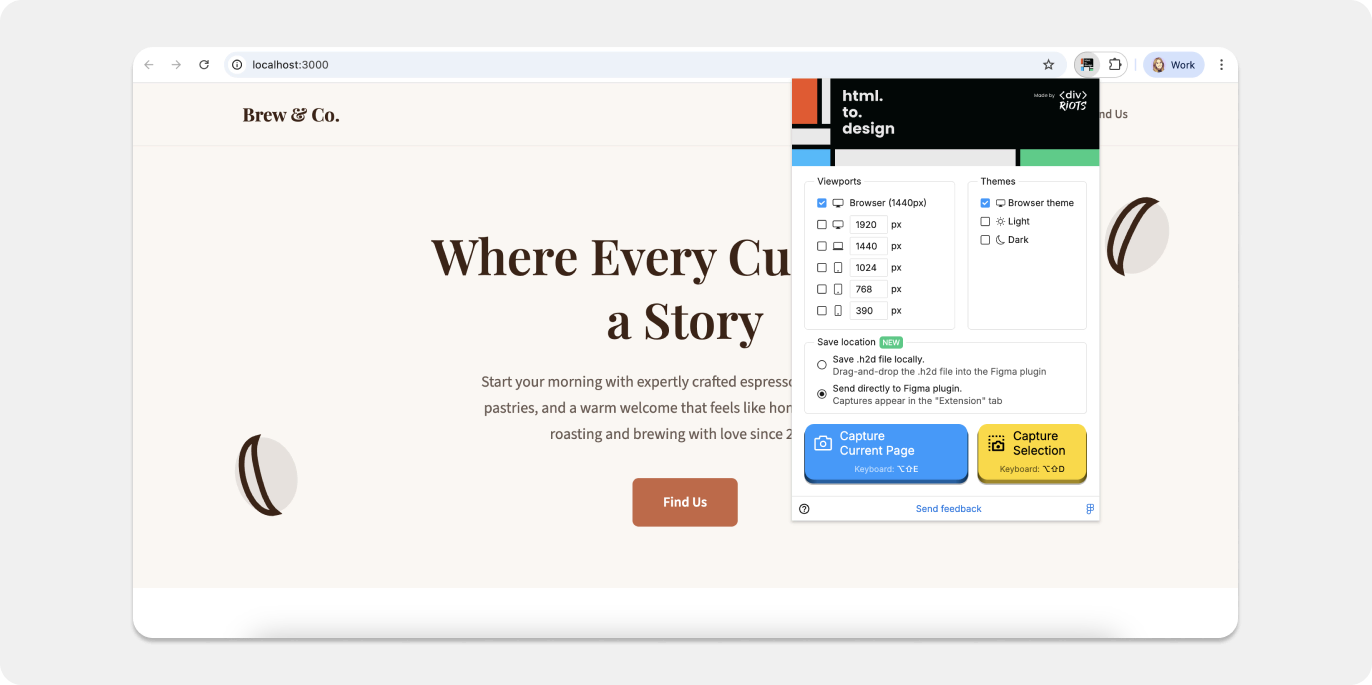This screenshot has width=1372, height=685.
Task: Select Send directly to Figma plugin option
Action: point(822,393)
